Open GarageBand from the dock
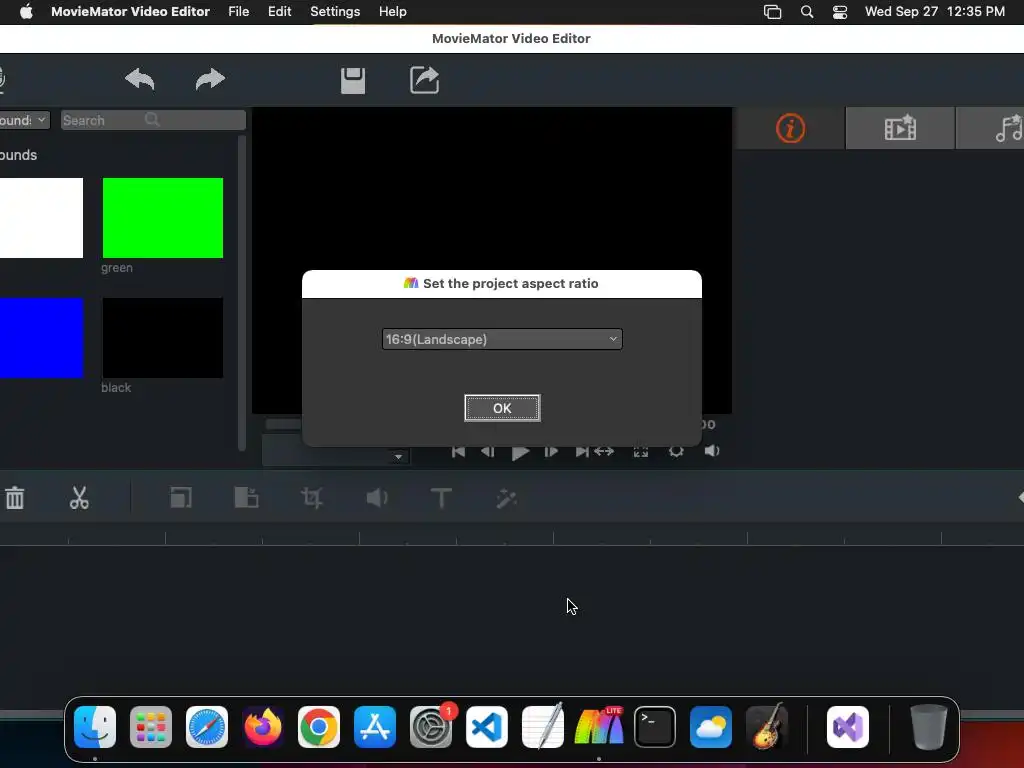 click(767, 727)
